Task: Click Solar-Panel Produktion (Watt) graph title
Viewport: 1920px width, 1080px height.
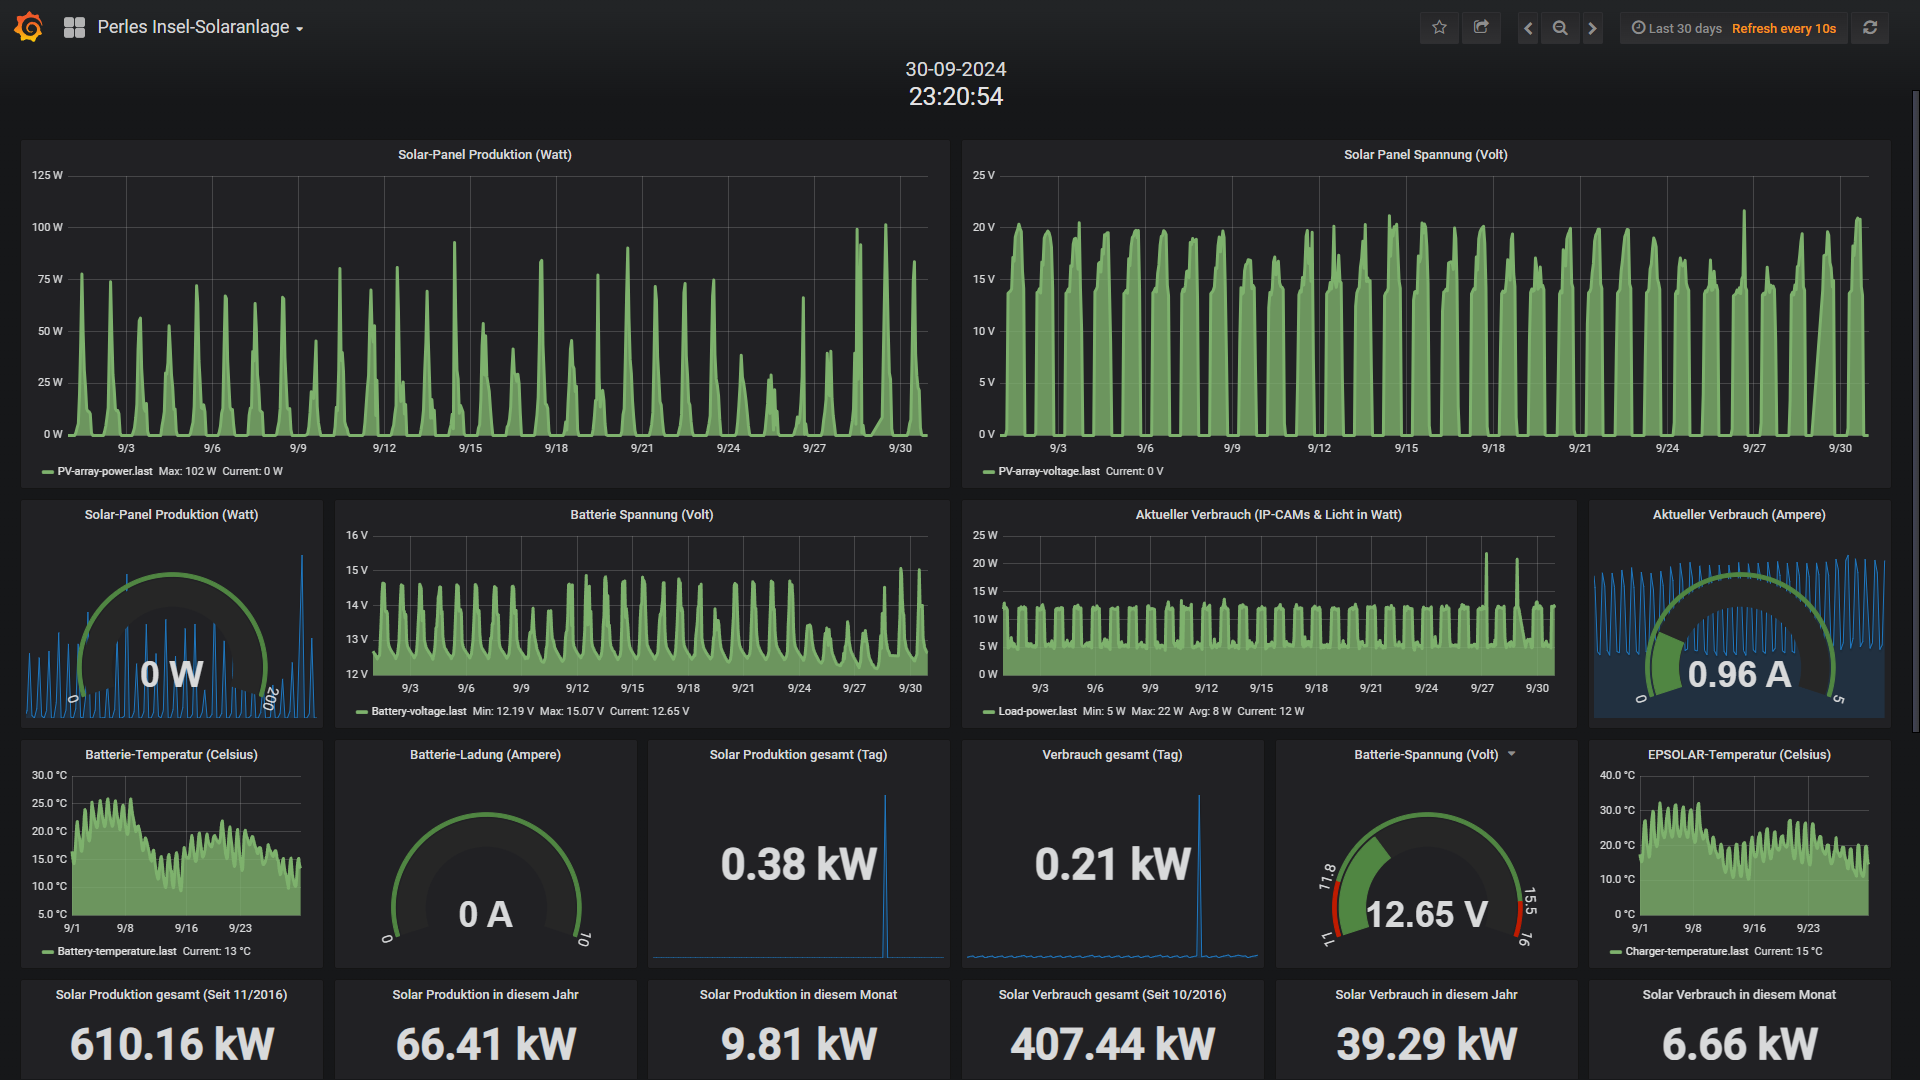Action: tap(484, 155)
